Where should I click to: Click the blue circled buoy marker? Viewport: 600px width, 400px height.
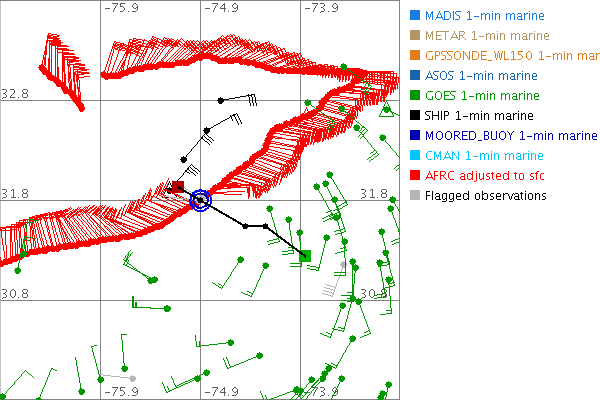(200, 200)
